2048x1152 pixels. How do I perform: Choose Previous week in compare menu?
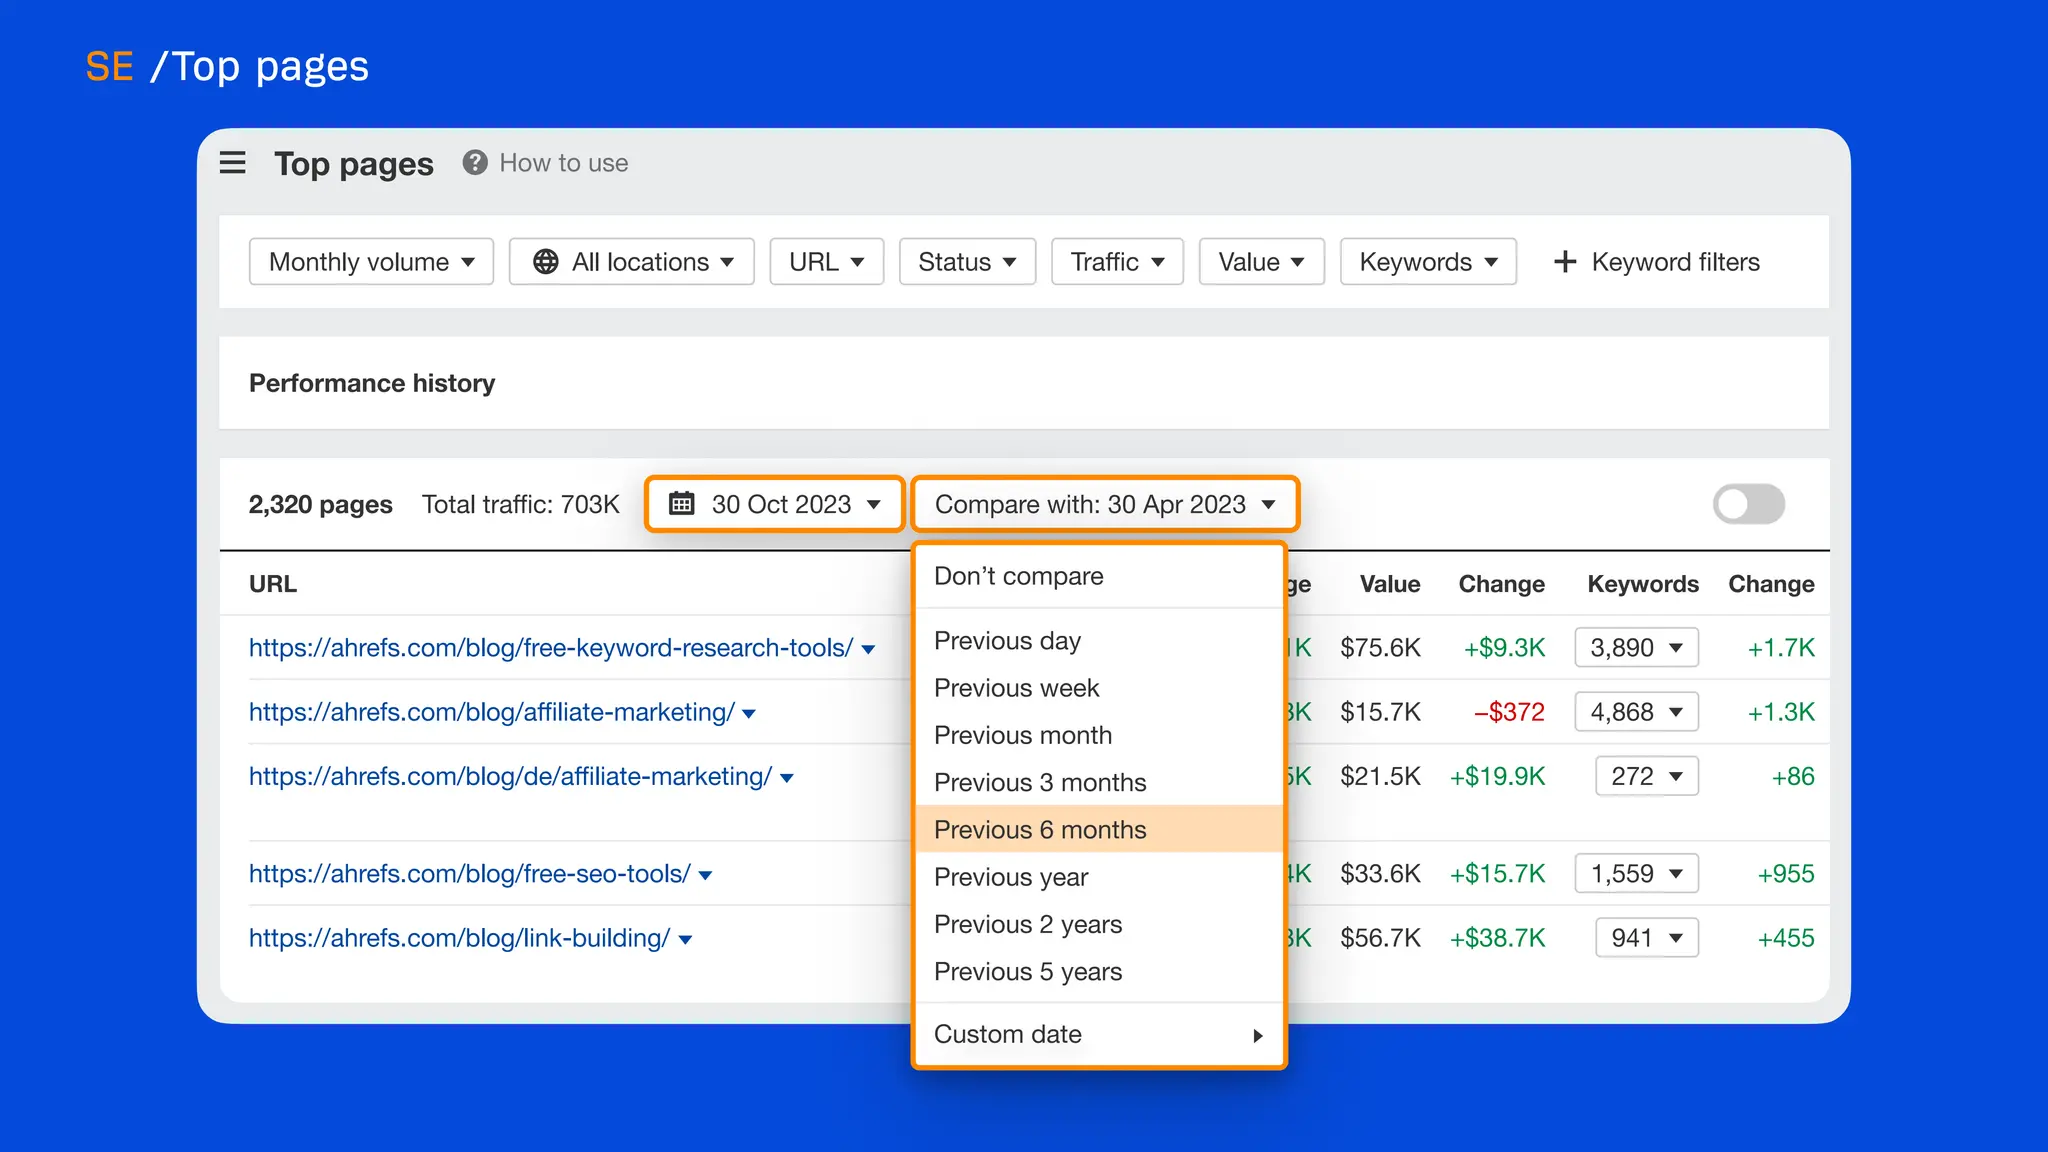[1099, 688]
